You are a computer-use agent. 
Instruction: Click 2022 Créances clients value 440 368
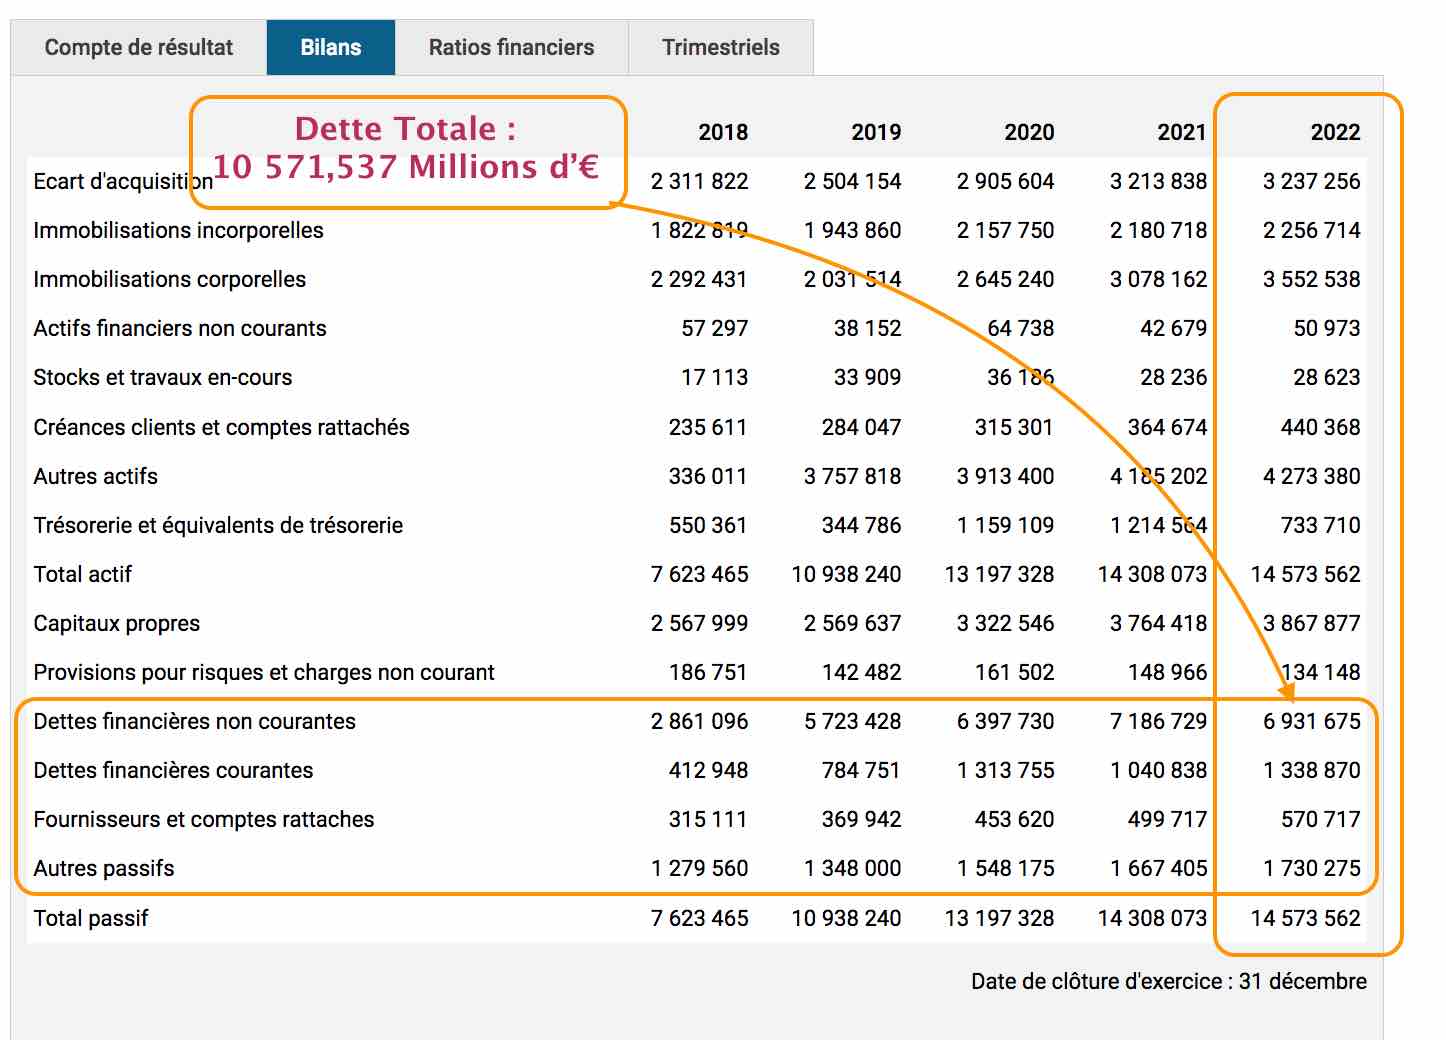click(1320, 427)
